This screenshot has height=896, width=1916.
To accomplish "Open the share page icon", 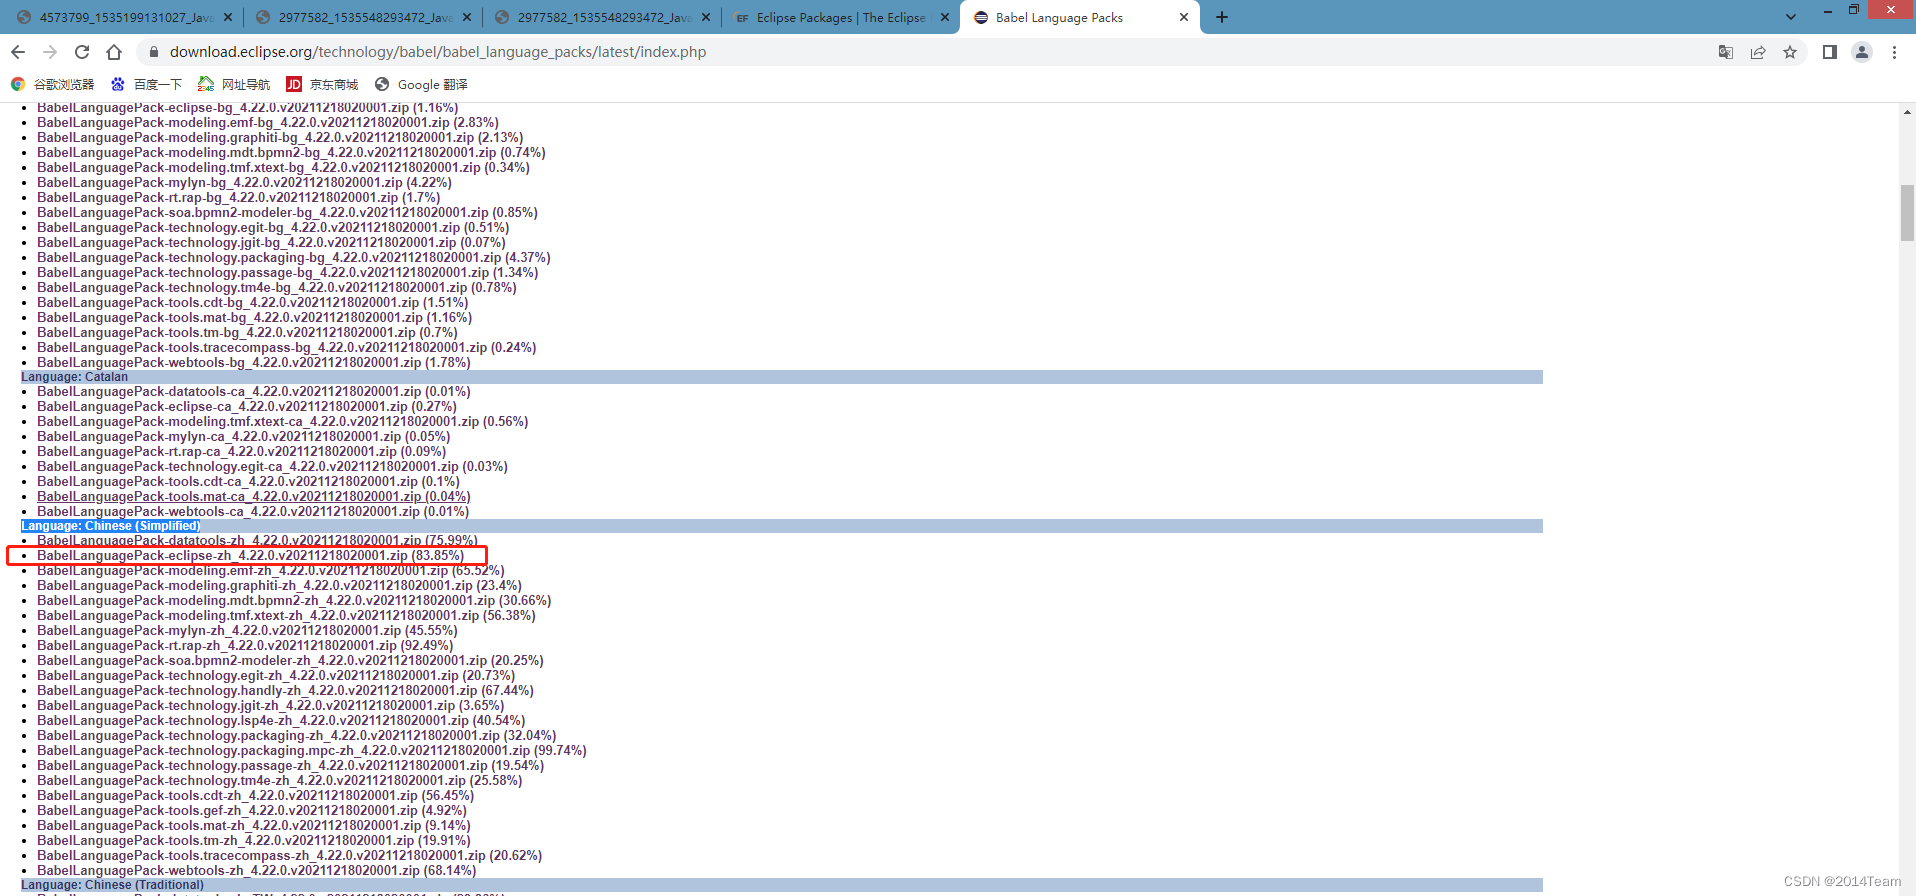I will tap(1758, 52).
